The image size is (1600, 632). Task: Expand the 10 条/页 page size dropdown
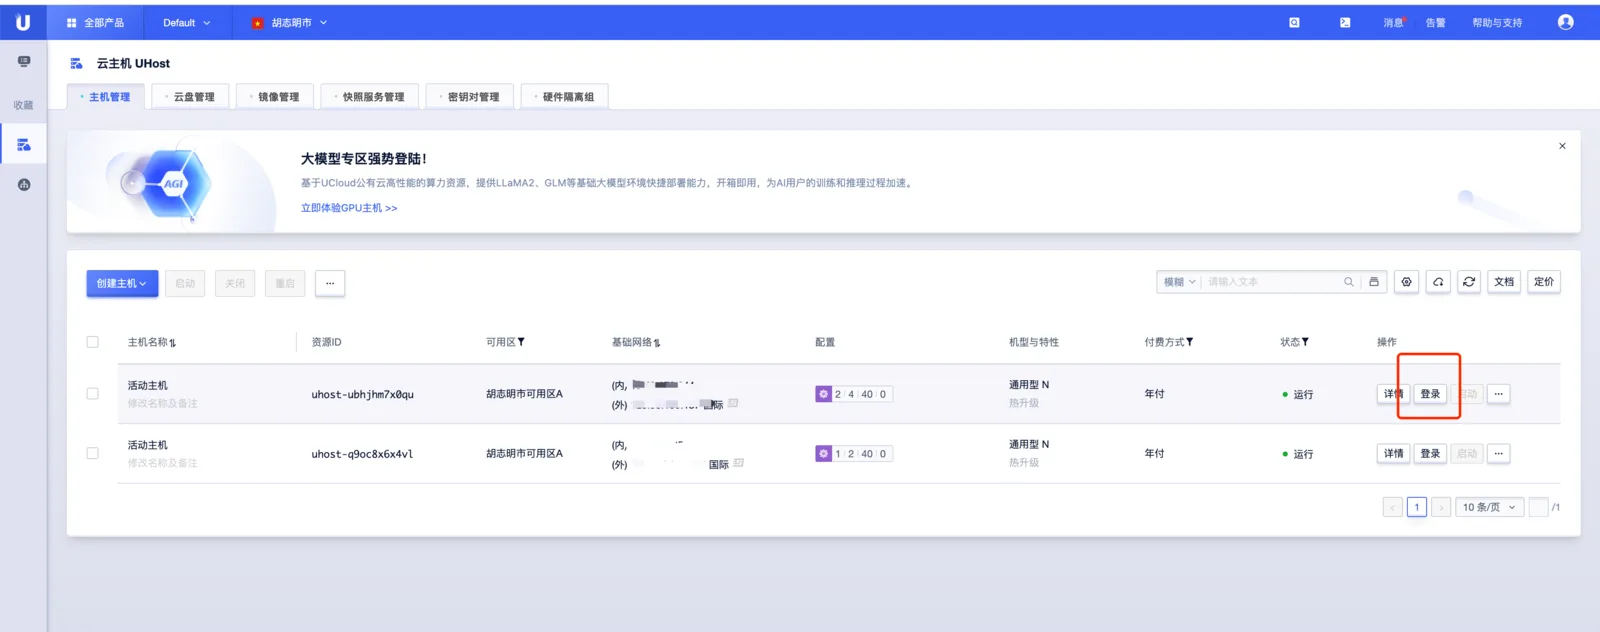(x=1489, y=507)
